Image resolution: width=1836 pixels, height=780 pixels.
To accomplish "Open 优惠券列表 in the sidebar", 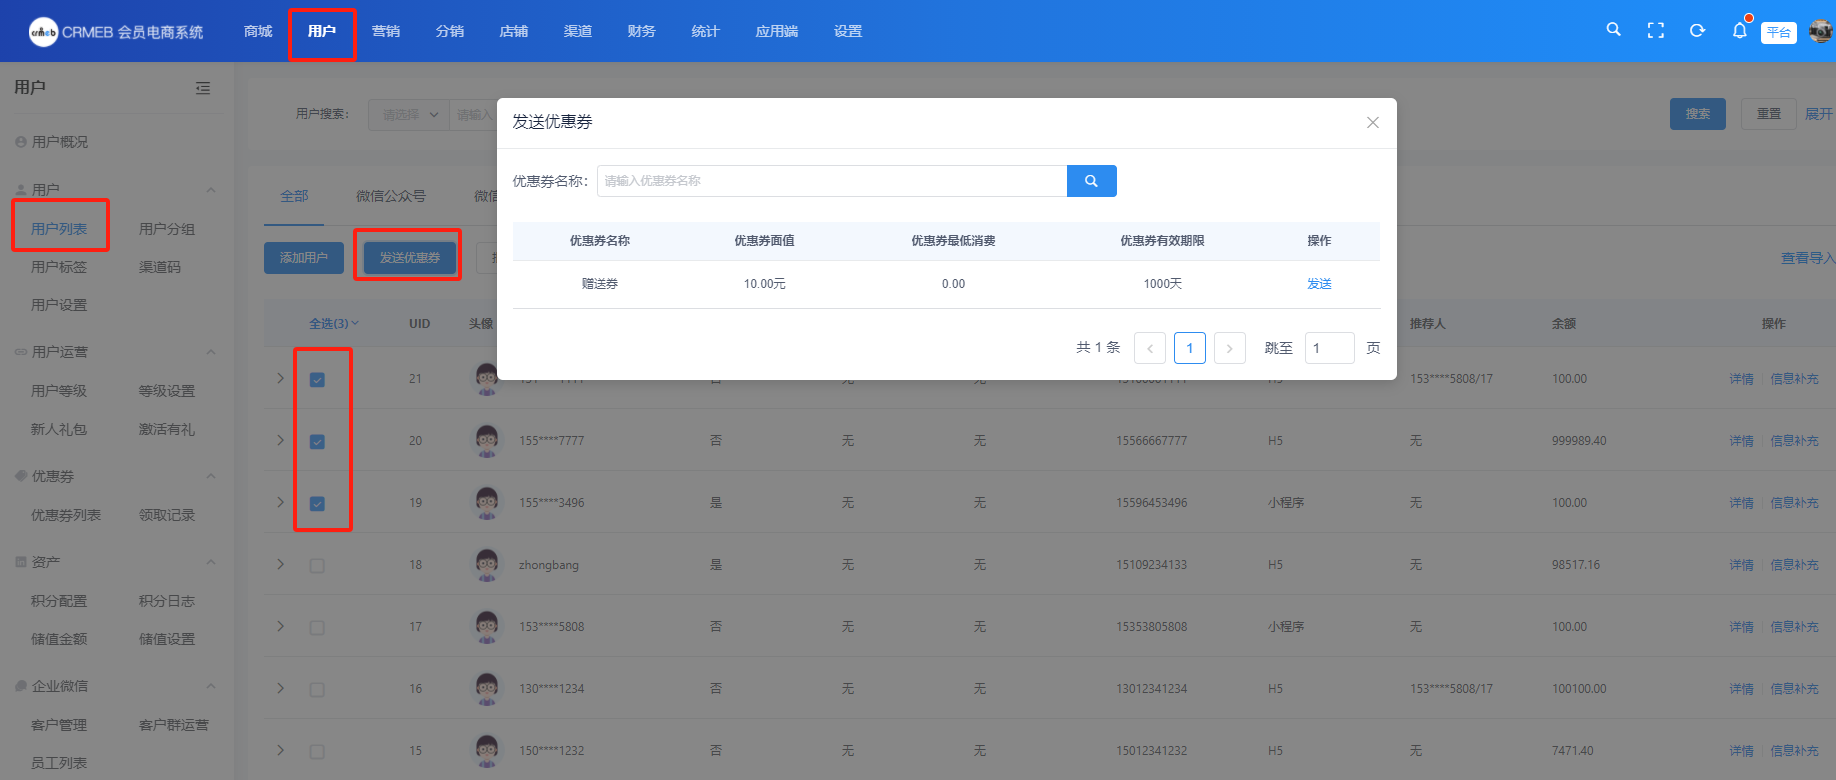I will click(66, 515).
